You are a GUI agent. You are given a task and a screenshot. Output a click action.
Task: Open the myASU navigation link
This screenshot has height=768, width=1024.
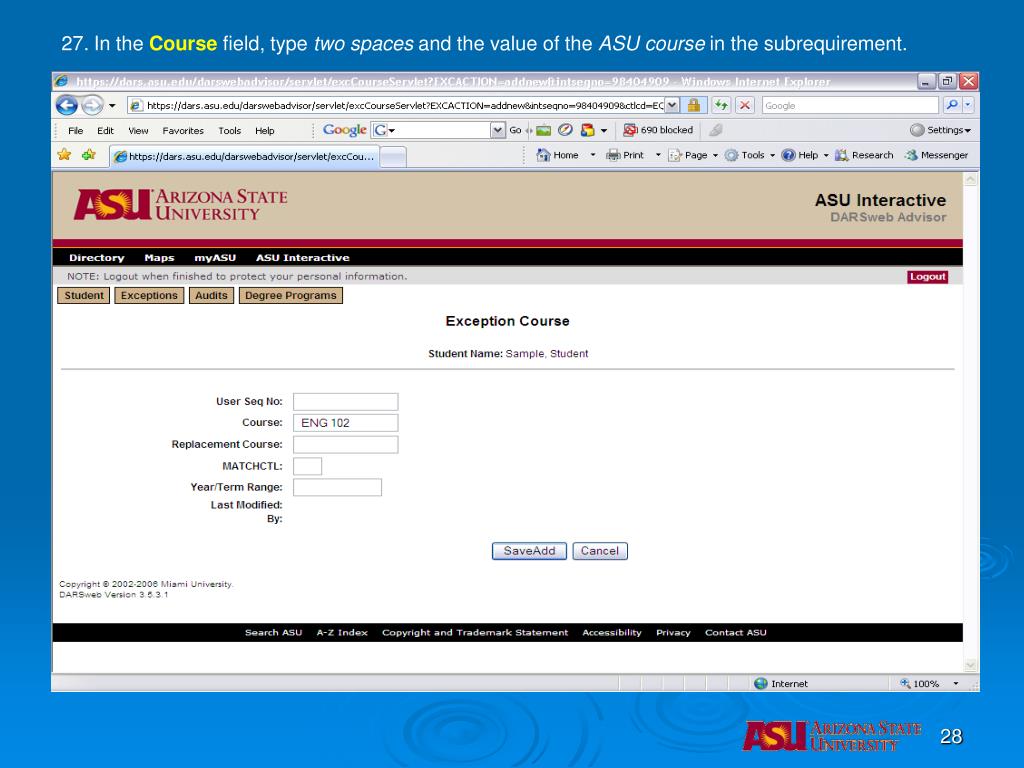coord(215,257)
